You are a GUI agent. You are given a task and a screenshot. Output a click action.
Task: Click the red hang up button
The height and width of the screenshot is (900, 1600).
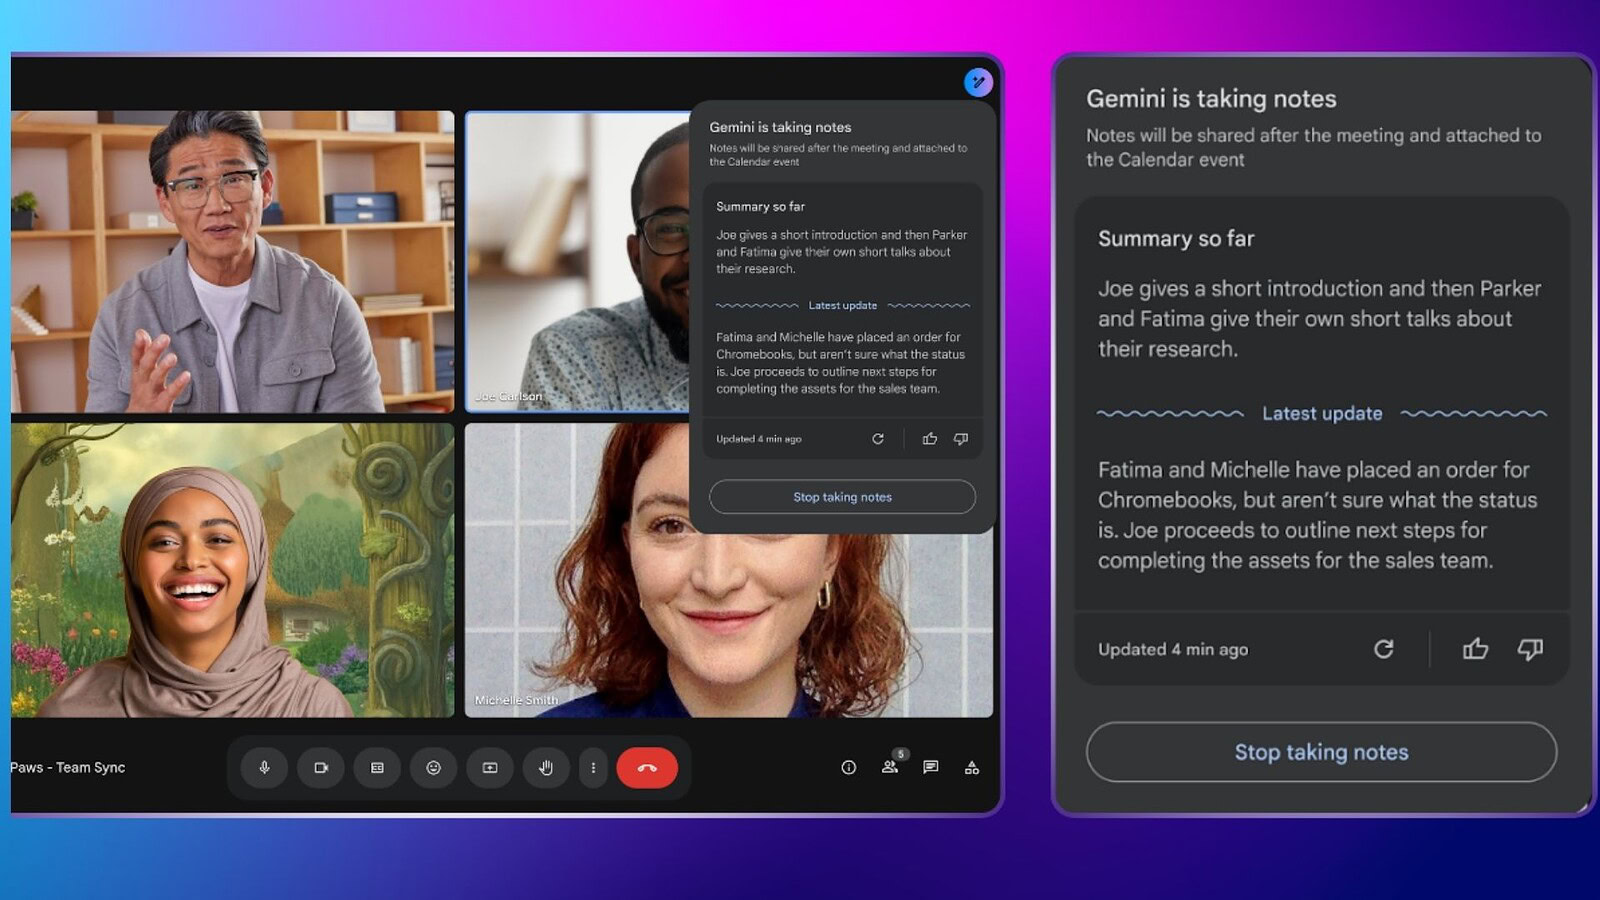[647, 768]
